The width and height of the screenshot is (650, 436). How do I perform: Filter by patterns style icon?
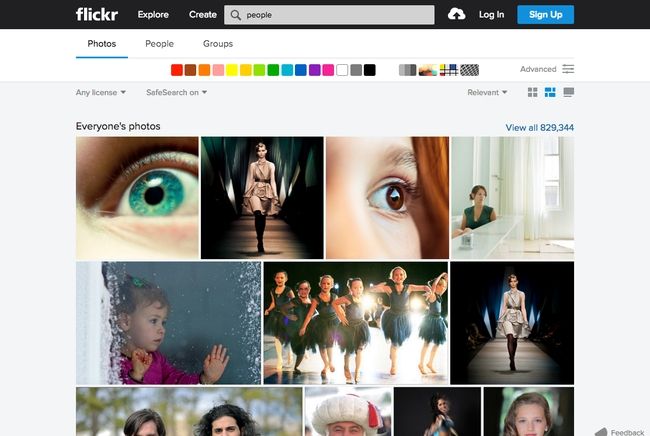pos(469,70)
